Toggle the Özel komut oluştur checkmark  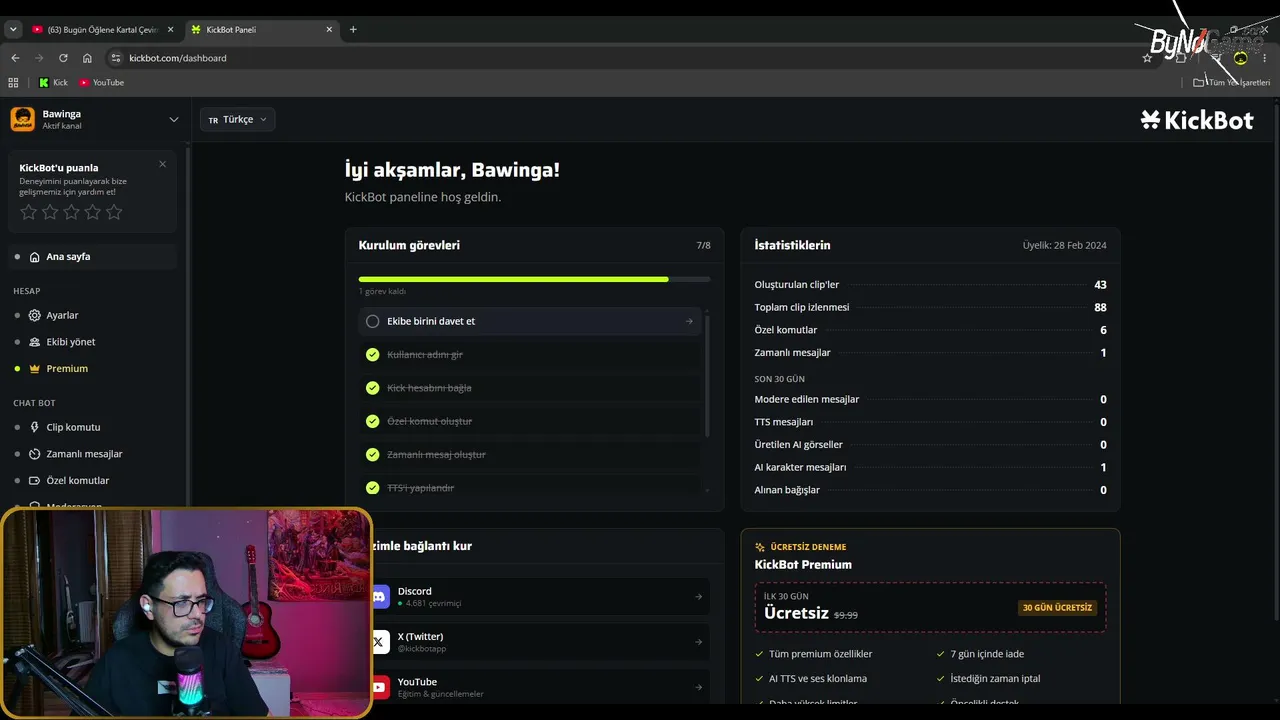coord(373,421)
